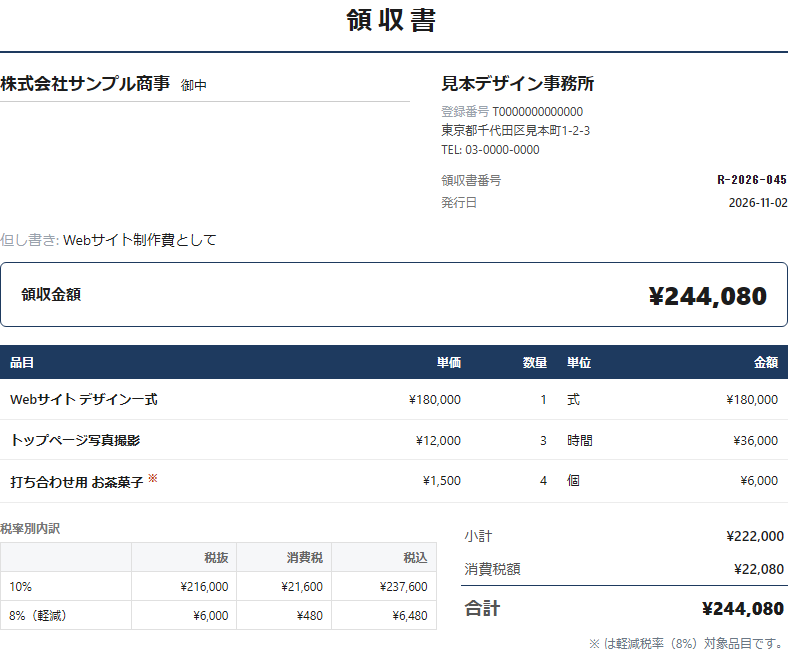This screenshot has width=788, height=652.
Task: Click the 領収金額 label
Action: pos(51,295)
